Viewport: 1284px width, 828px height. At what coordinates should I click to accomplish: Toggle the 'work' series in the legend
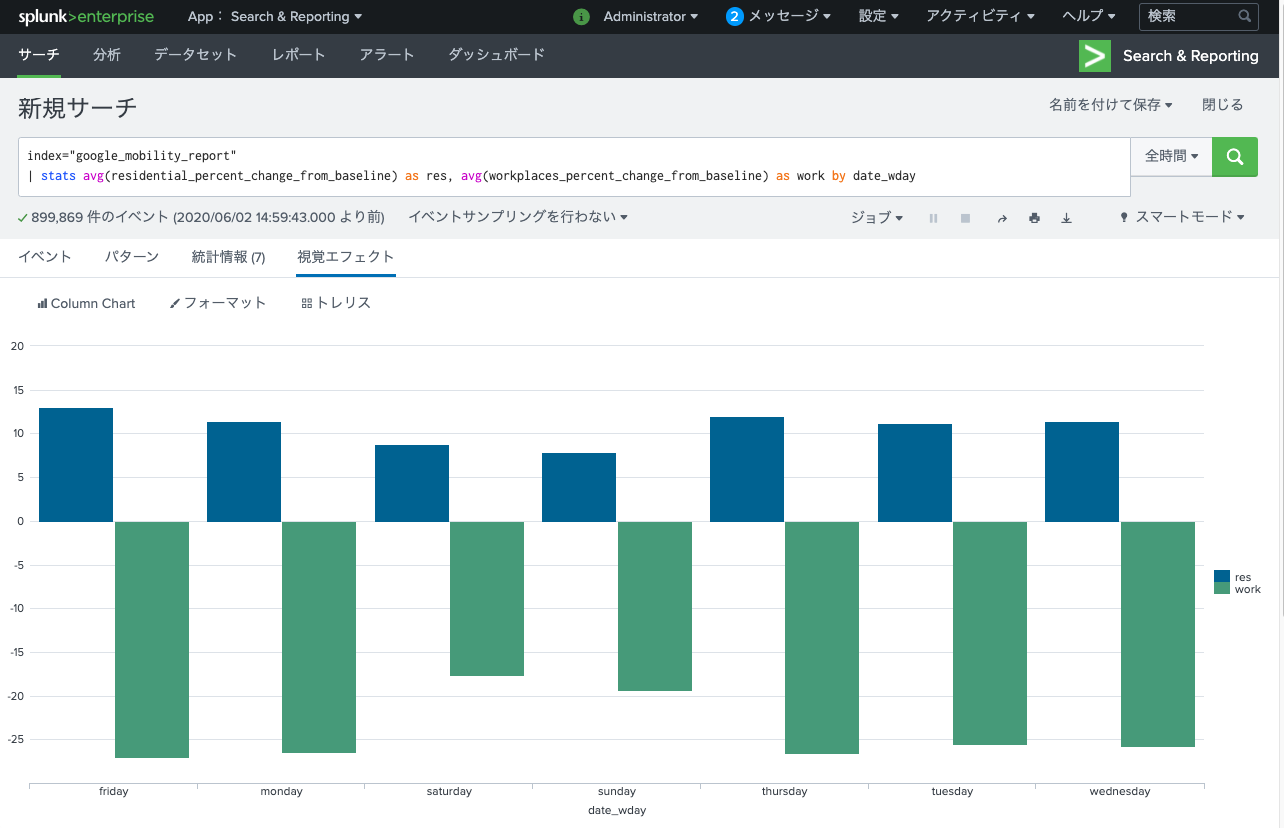coord(1246,589)
